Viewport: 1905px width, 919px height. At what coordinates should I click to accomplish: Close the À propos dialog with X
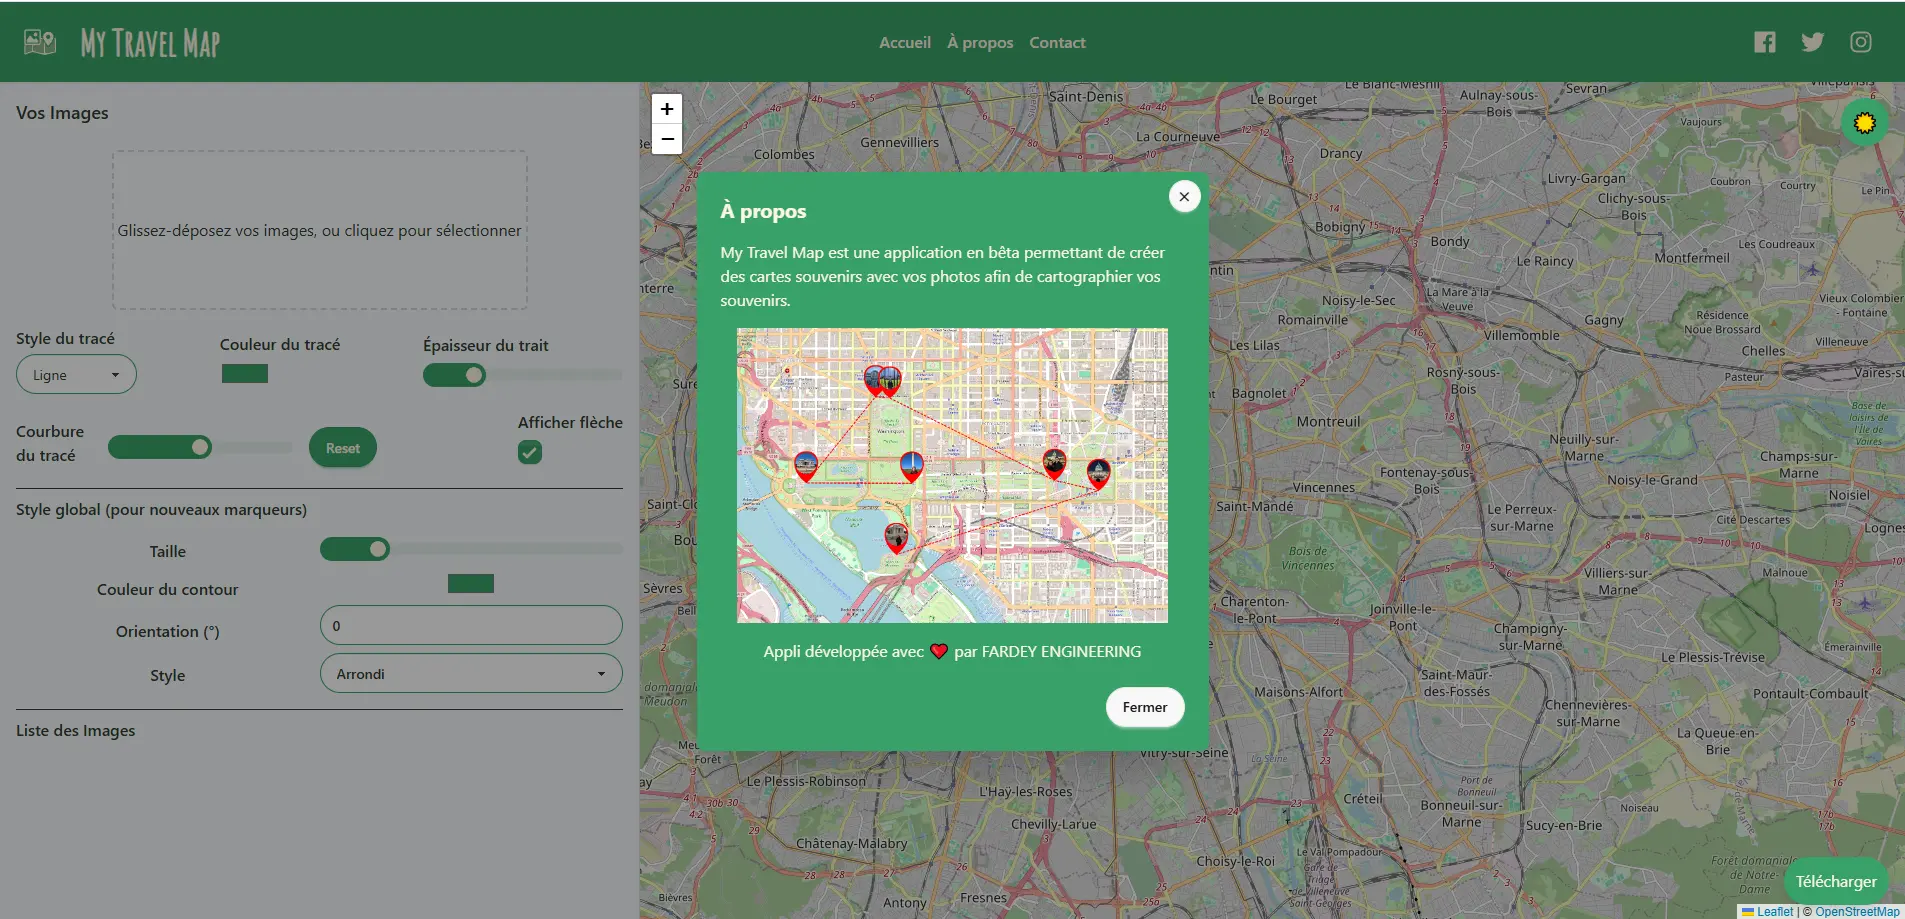[1184, 197]
